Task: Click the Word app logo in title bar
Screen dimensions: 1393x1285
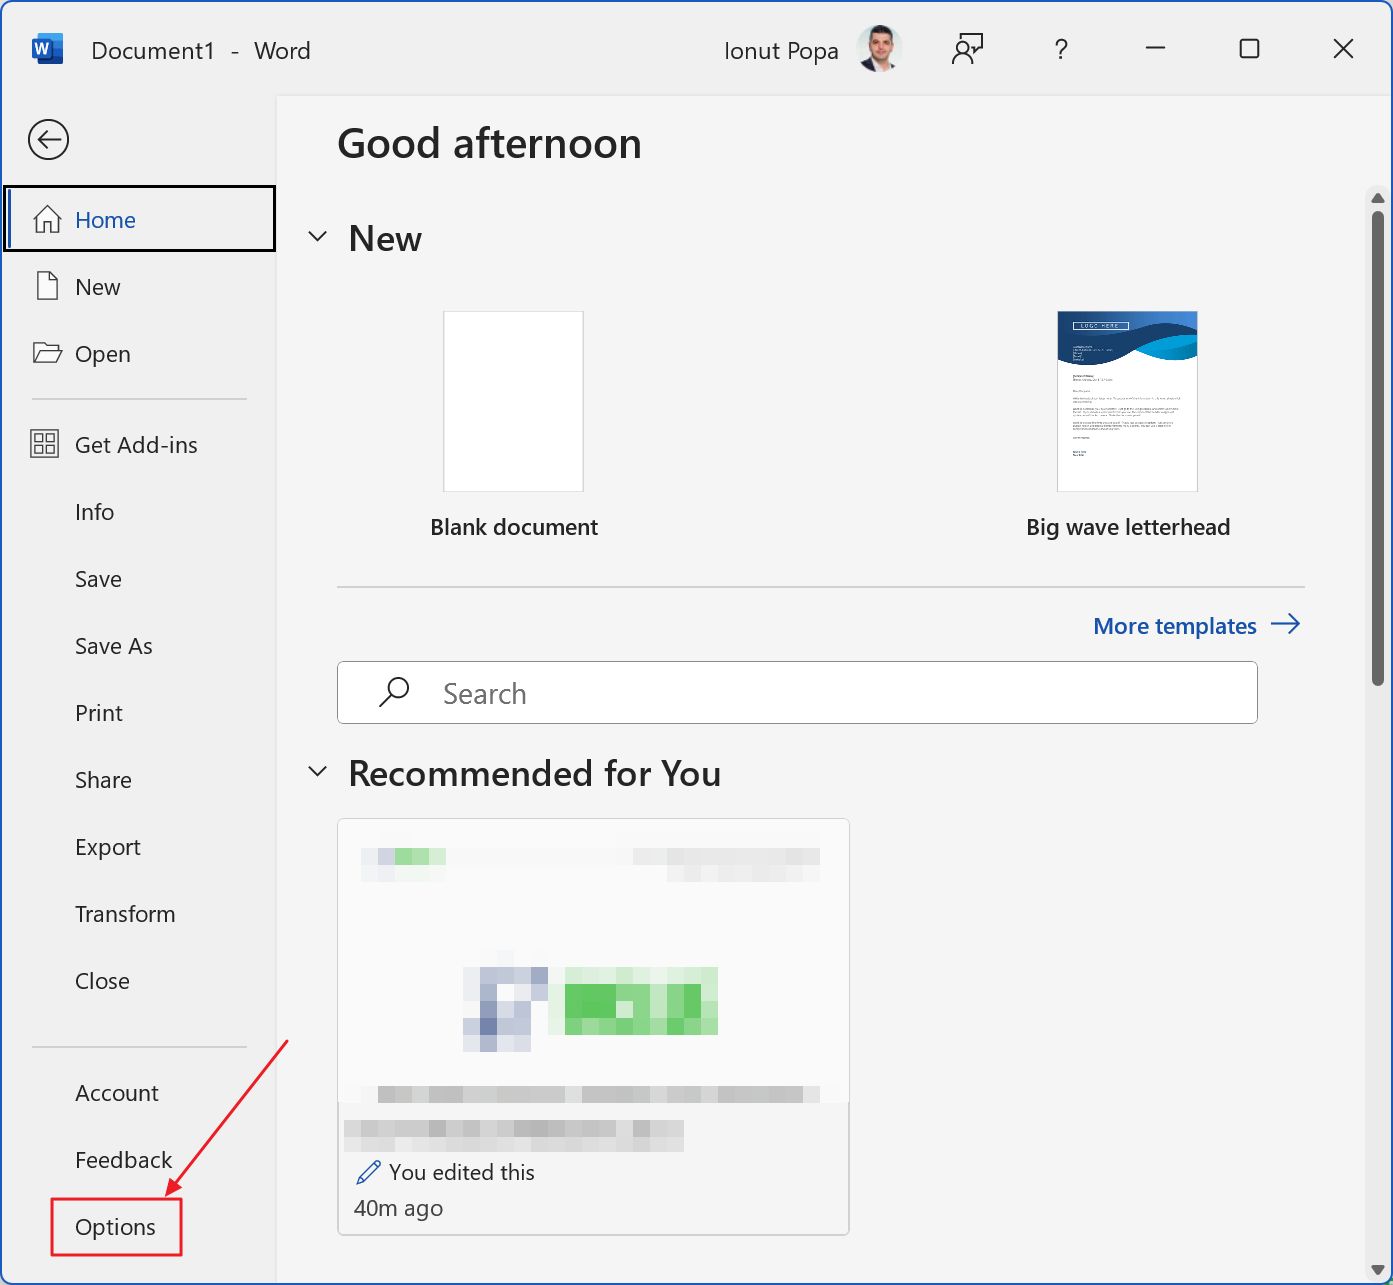Action: pyautogui.click(x=47, y=49)
